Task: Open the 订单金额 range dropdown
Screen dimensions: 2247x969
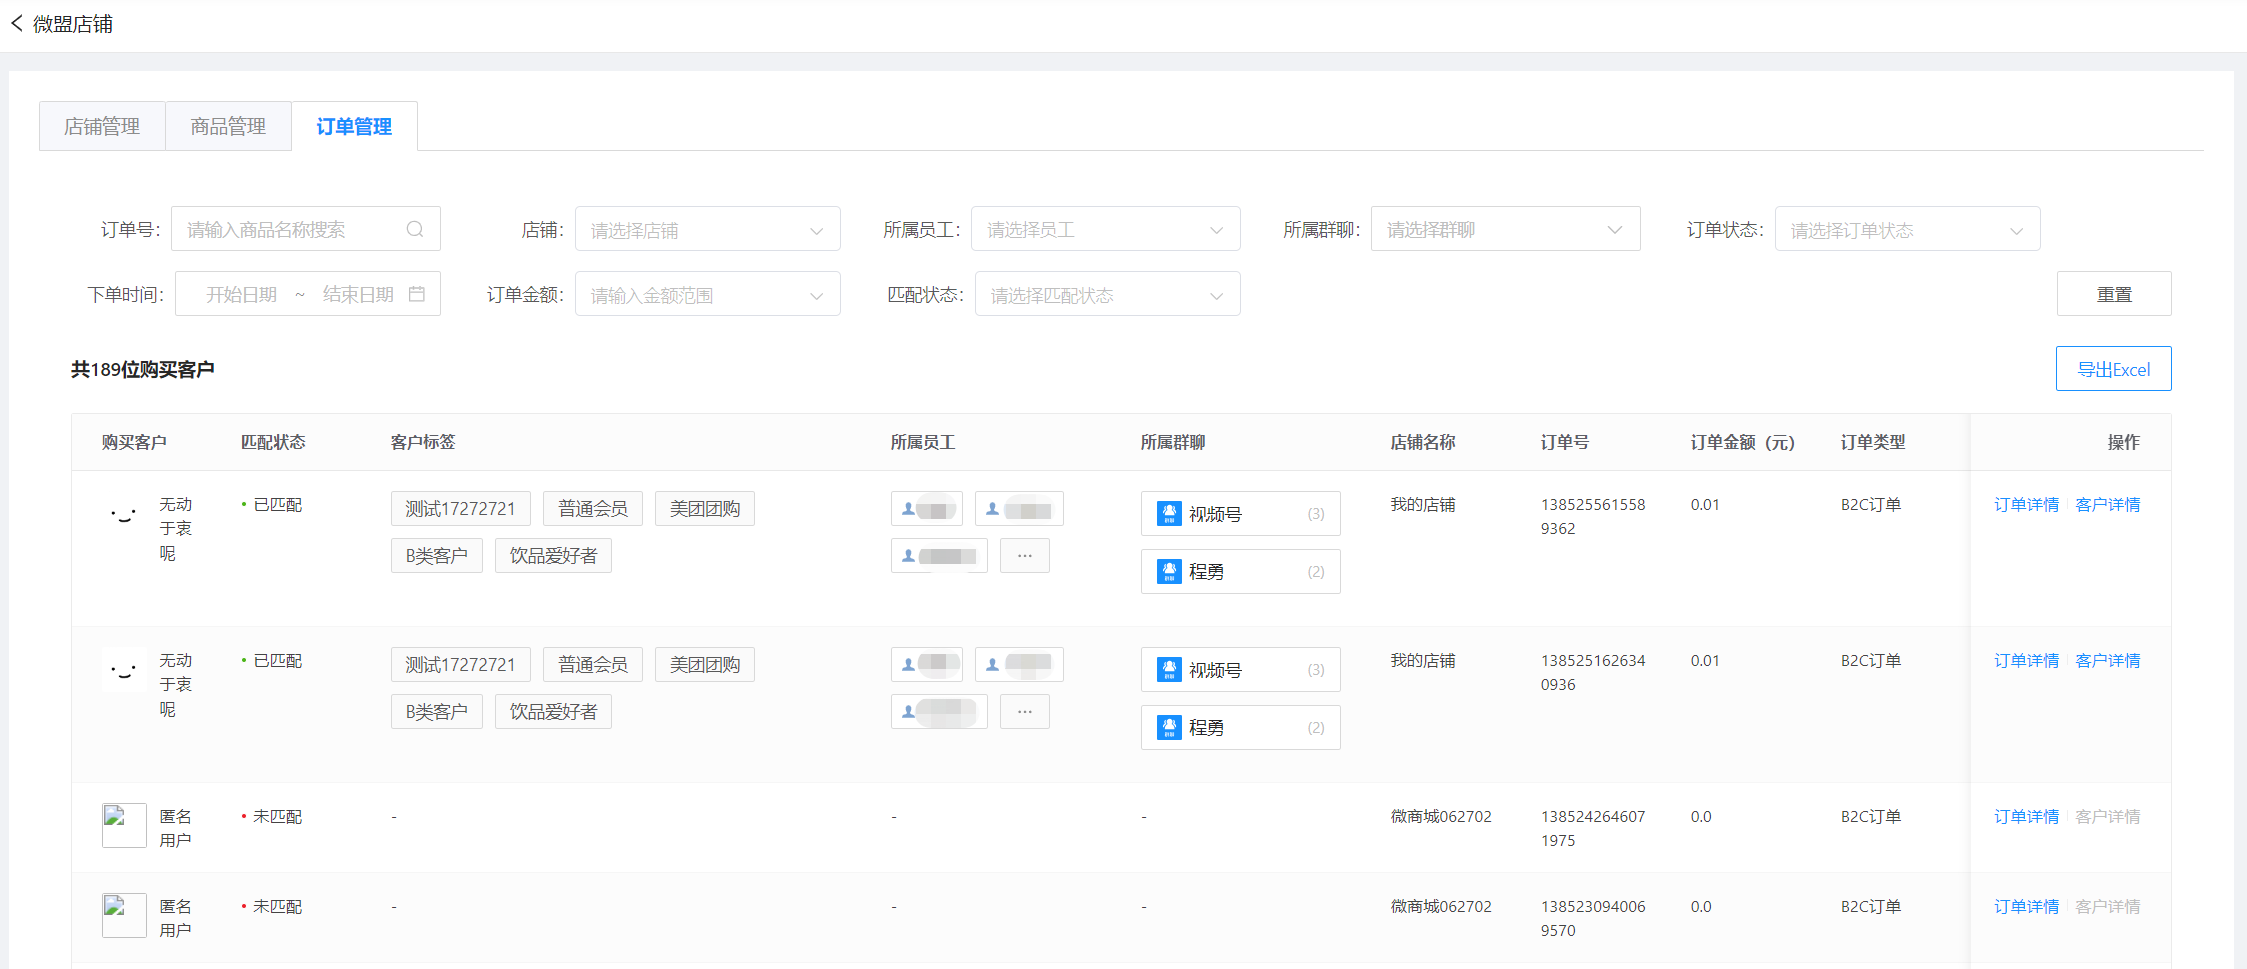Action: coord(707,294)
